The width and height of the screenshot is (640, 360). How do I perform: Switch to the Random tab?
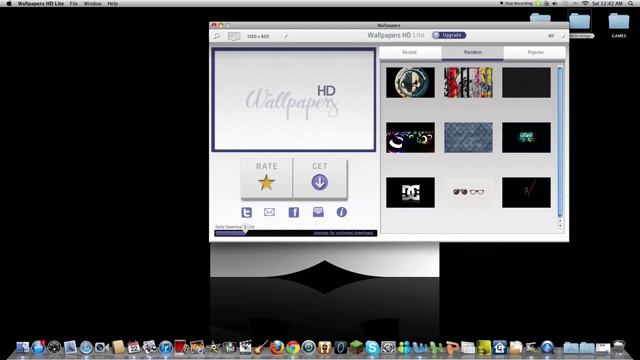coord(473,52)
